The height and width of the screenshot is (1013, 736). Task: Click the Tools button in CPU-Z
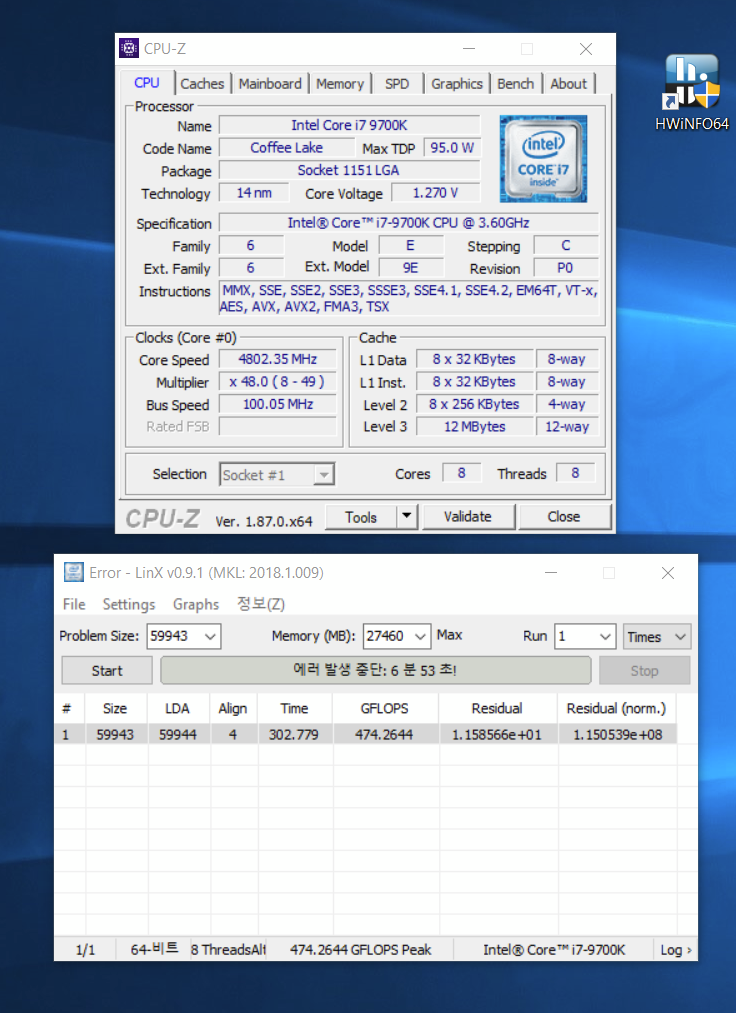[x=361, y=517]
